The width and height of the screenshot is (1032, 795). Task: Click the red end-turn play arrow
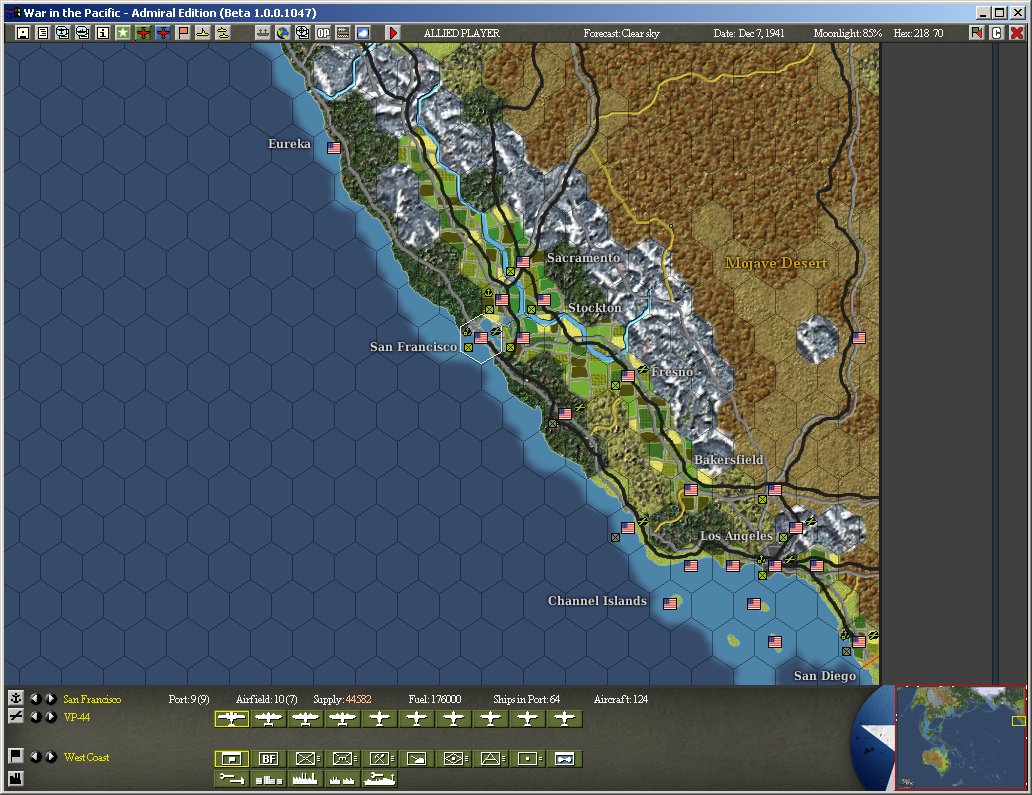394,33
